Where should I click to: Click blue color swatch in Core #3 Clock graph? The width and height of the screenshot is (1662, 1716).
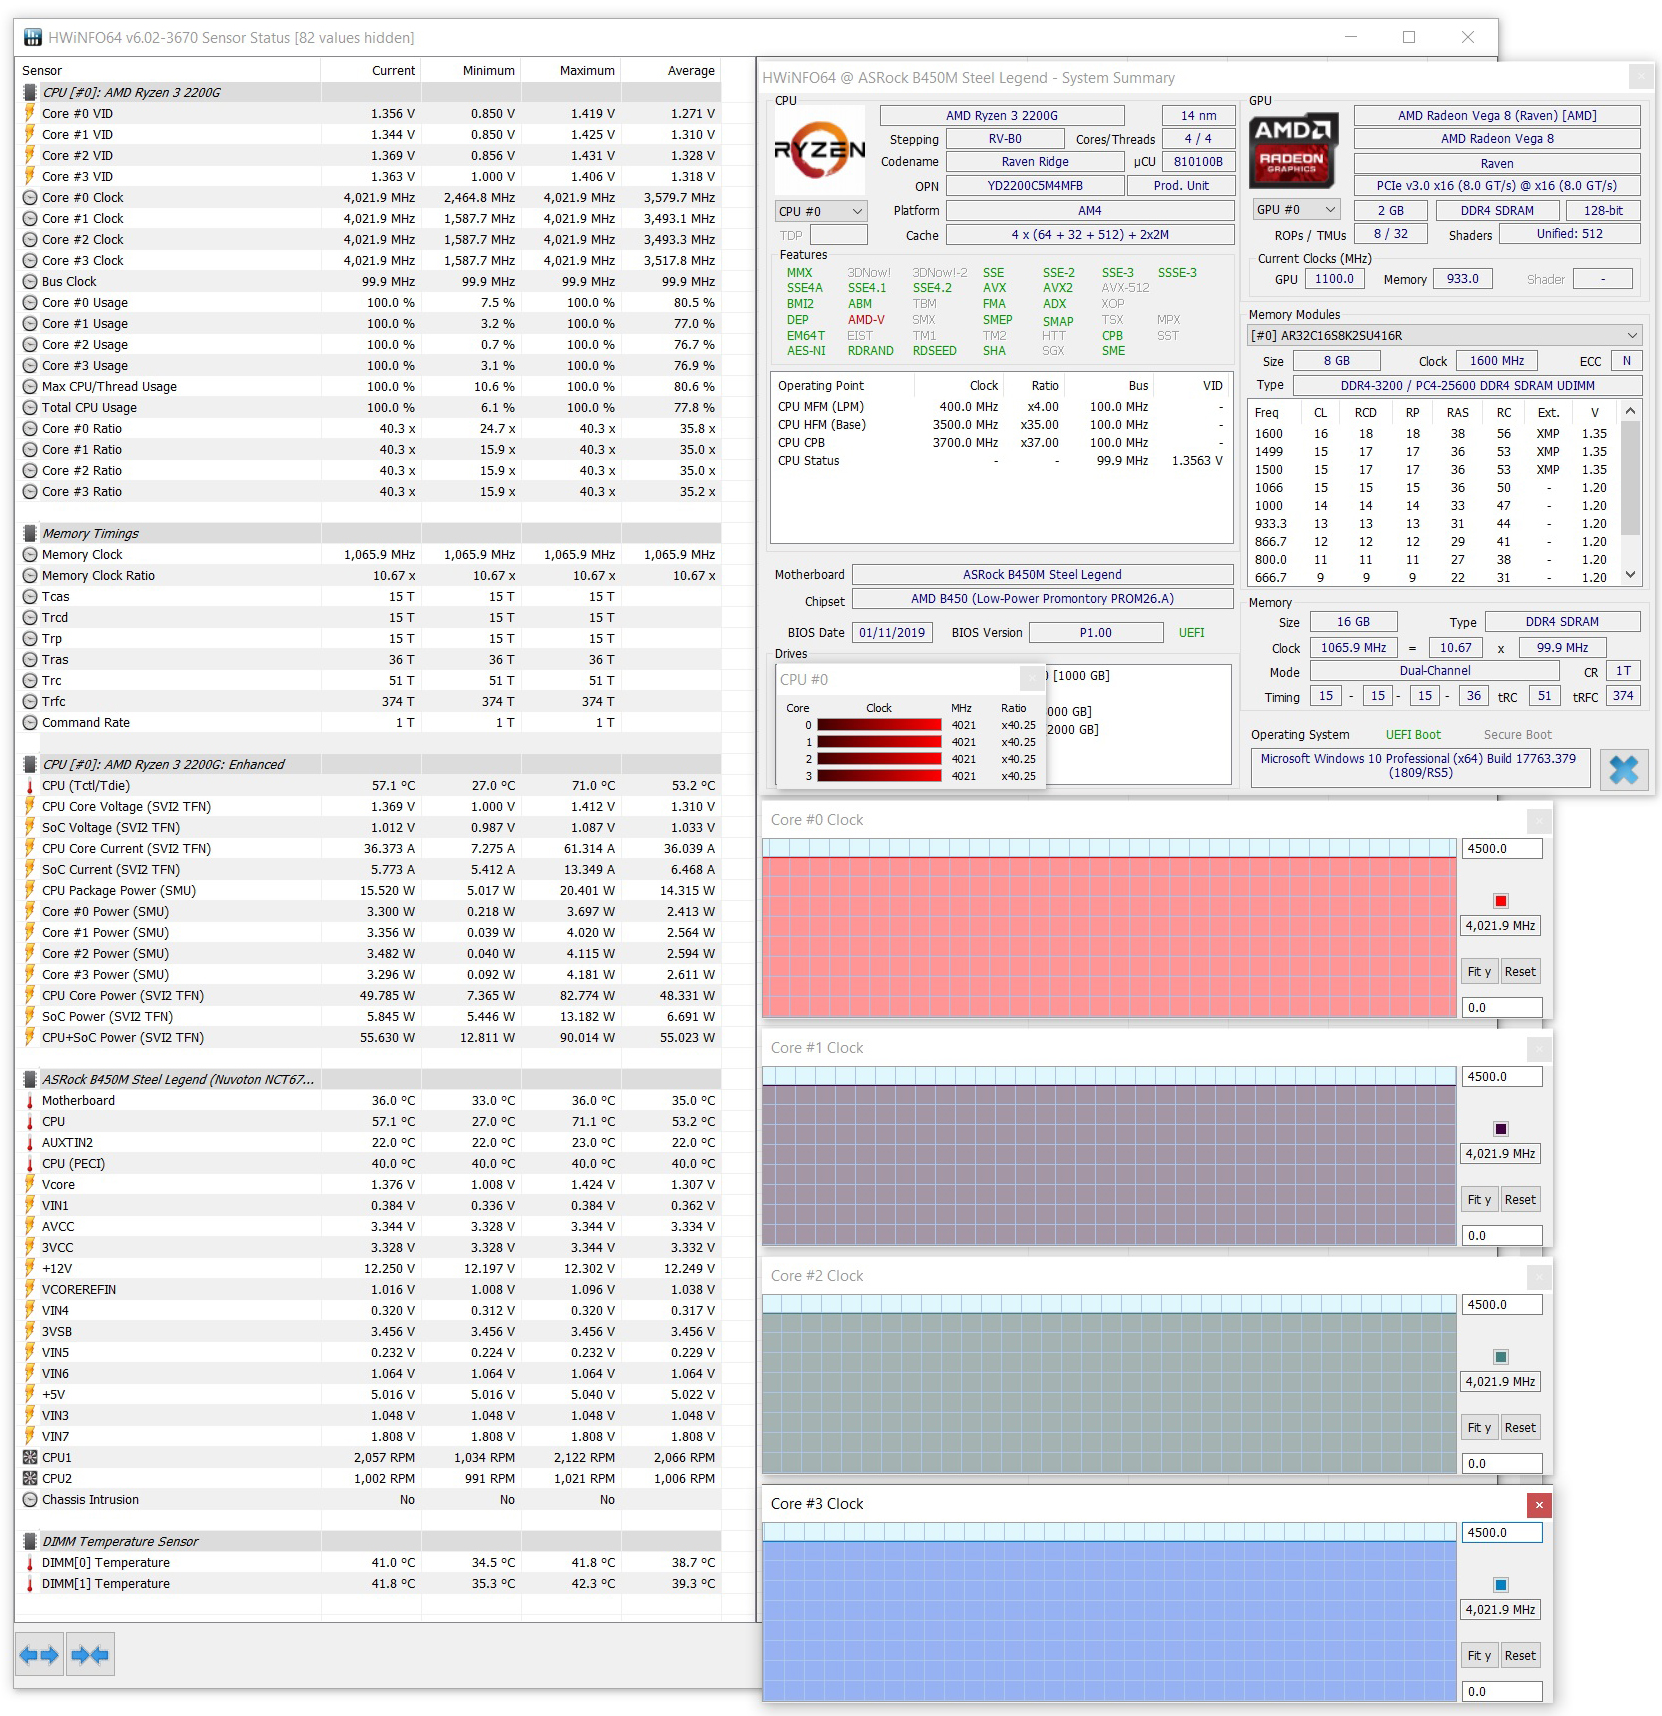pyautogui.click(x=1501, y=1585)
